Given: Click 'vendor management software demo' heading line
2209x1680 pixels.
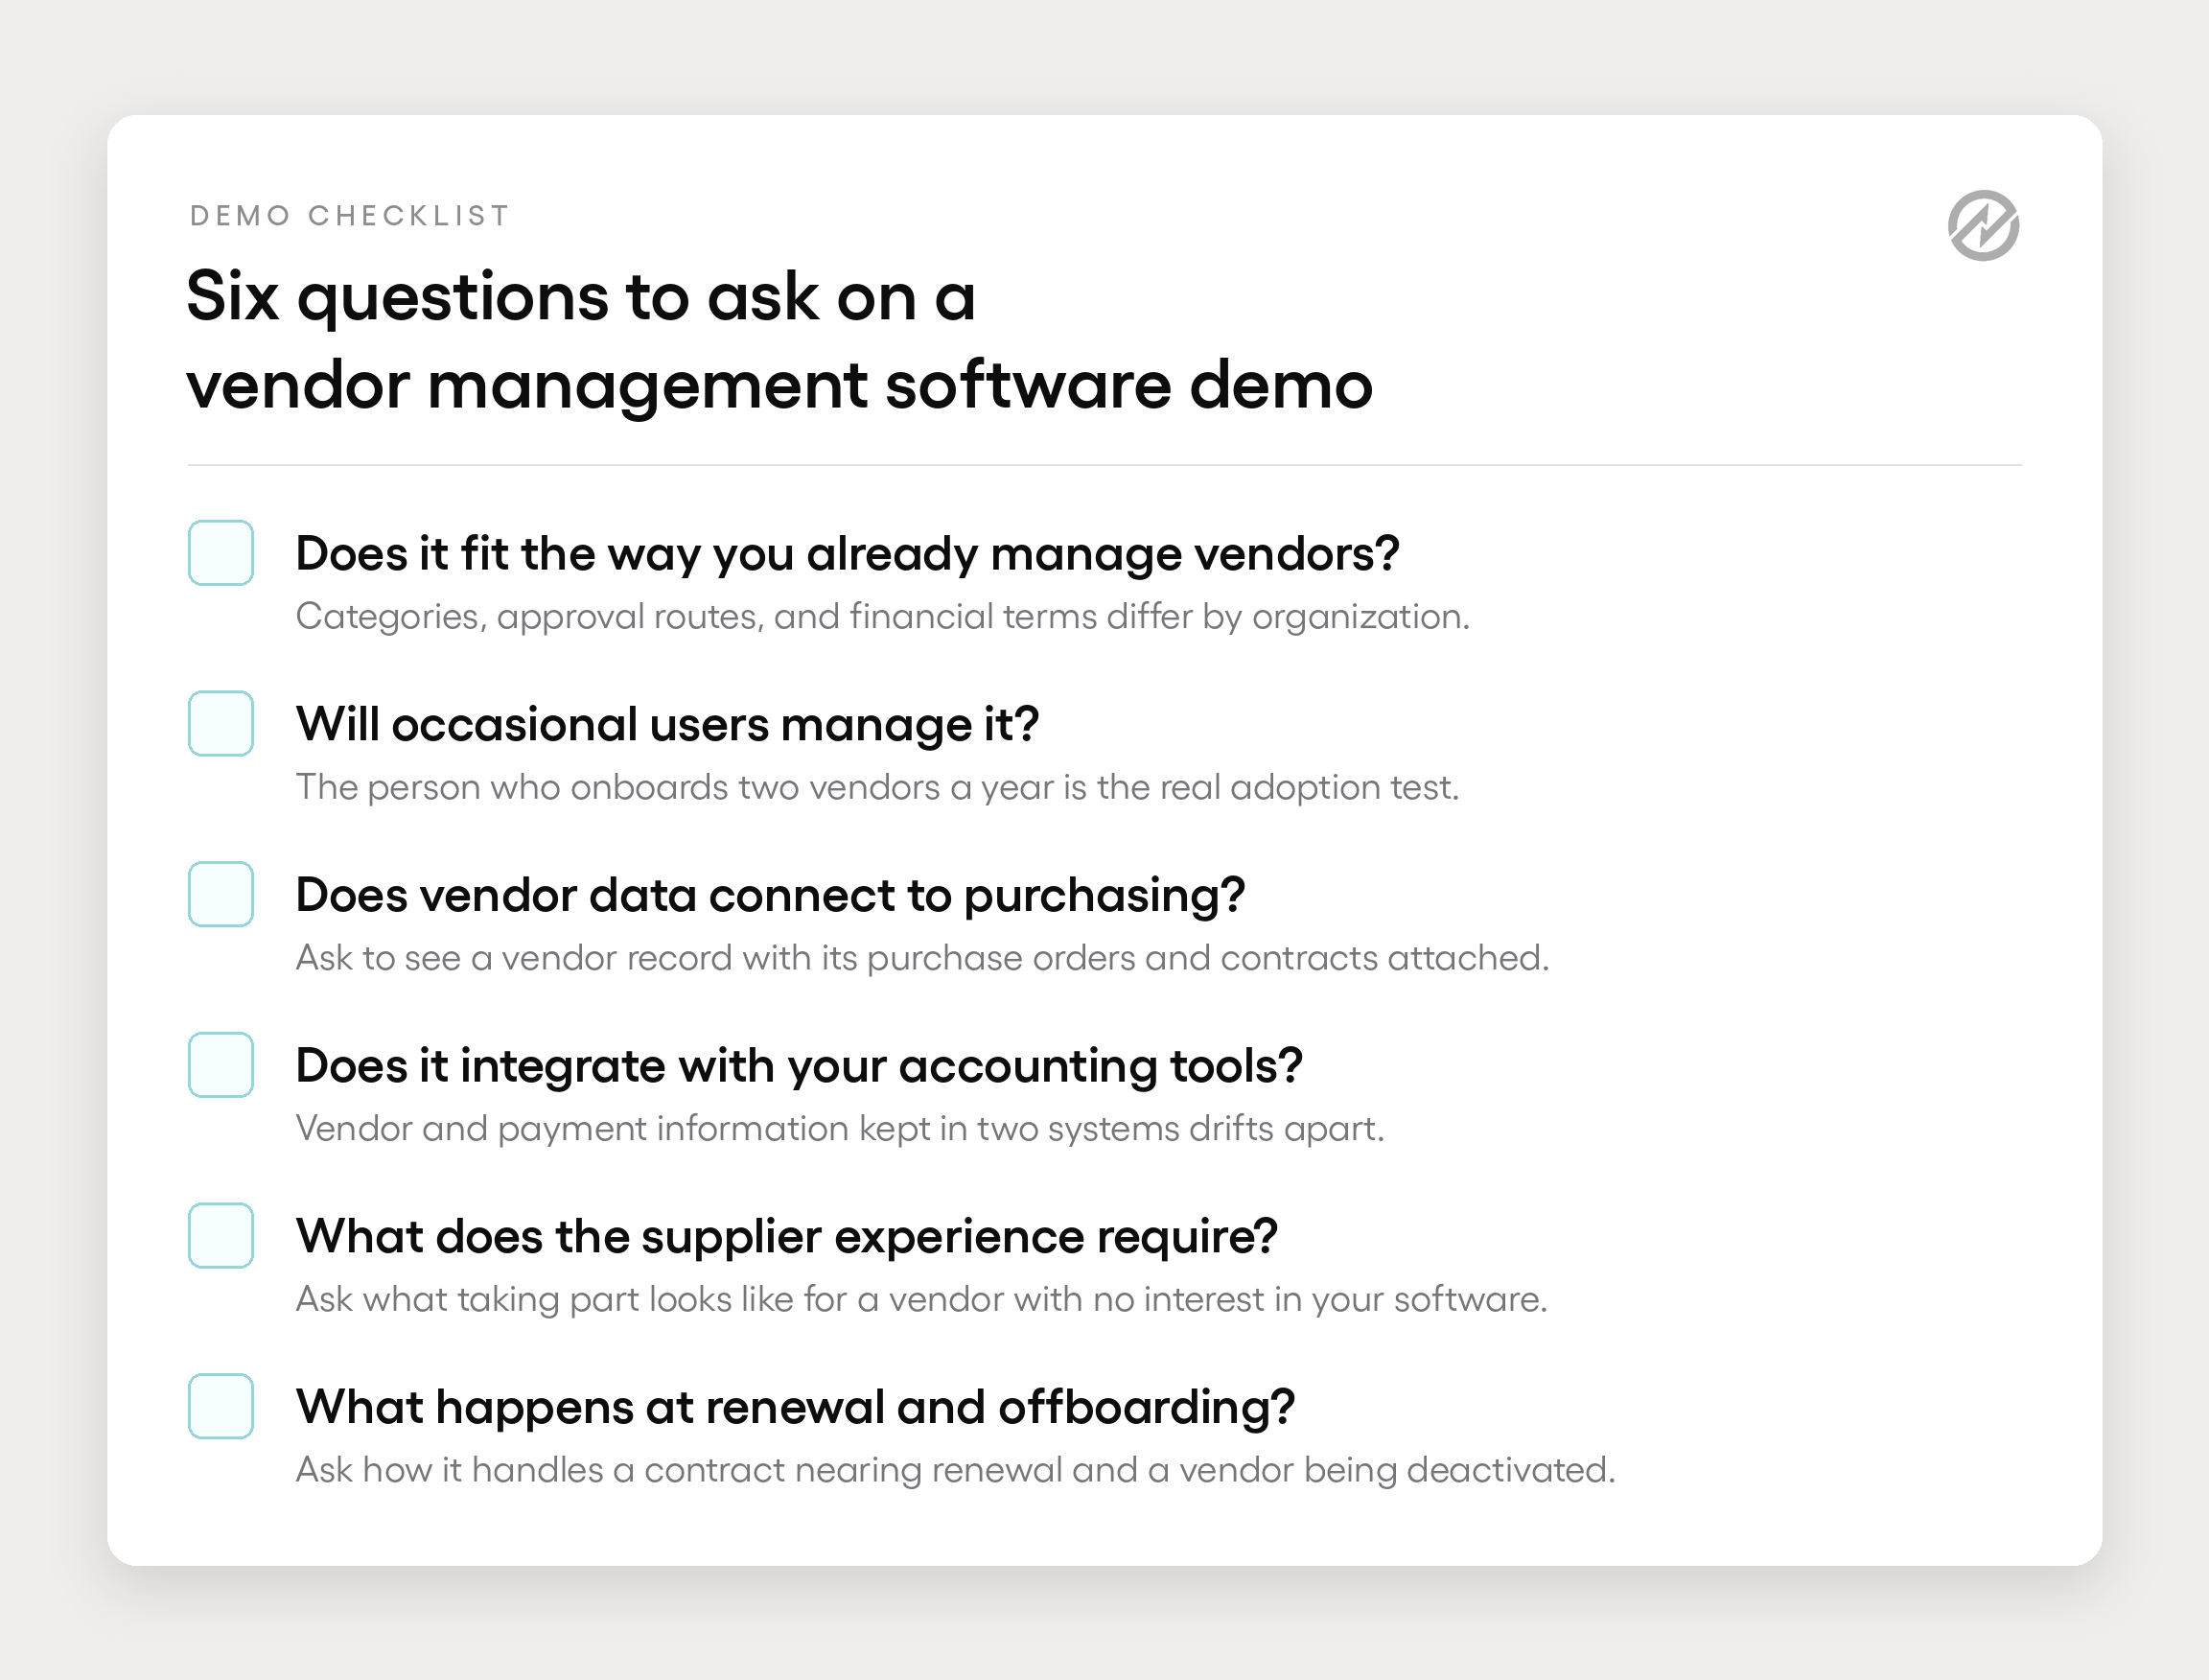Looking at the screenshot, I should 780,387.
